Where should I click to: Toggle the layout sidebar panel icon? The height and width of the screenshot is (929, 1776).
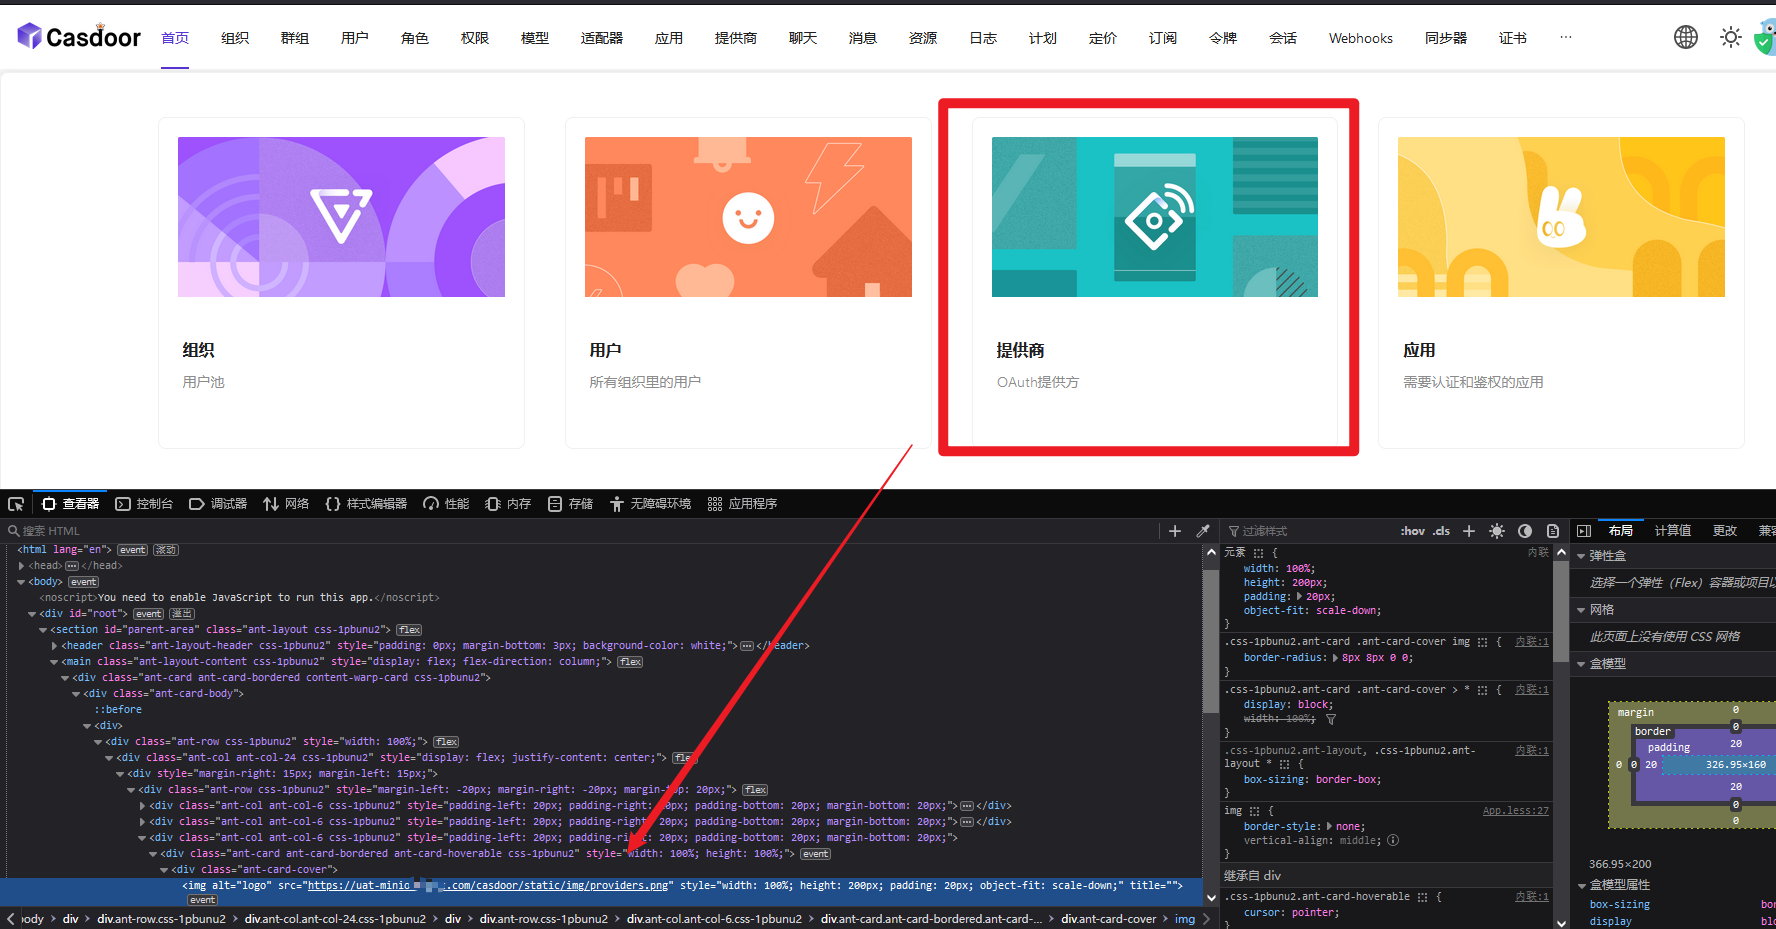(1583, 530)
